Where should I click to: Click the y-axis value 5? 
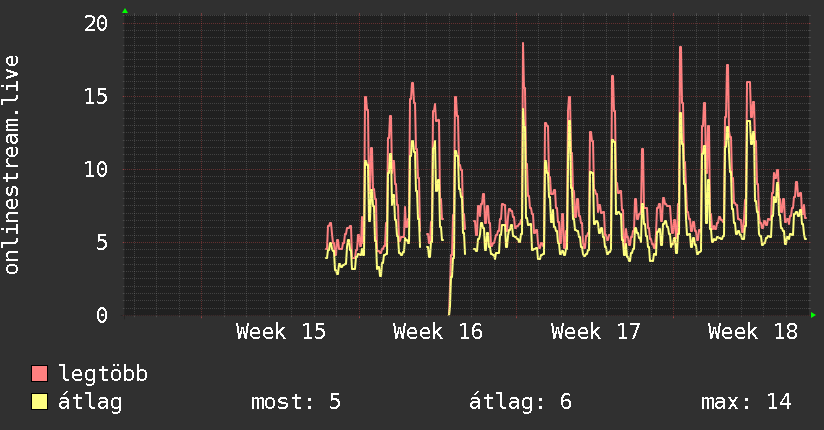(102, 242)
